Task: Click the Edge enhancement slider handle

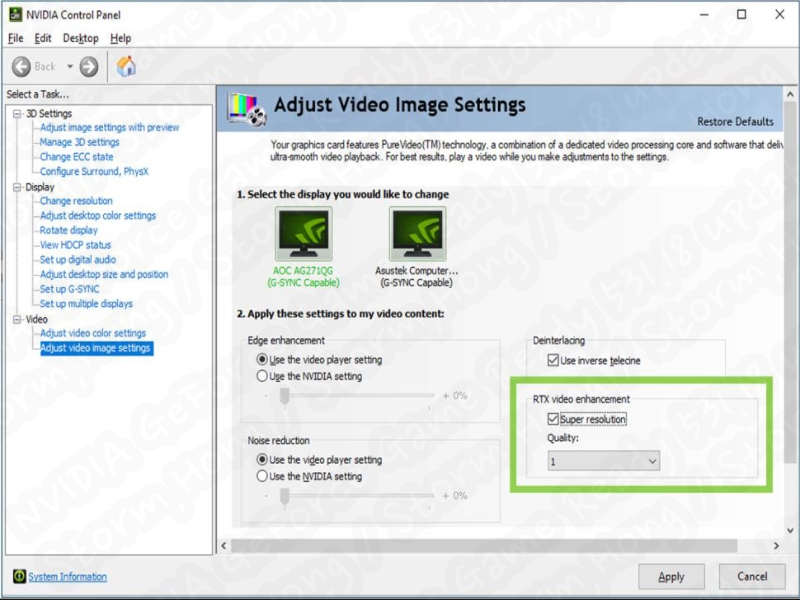Action: [x=285, y=396]
